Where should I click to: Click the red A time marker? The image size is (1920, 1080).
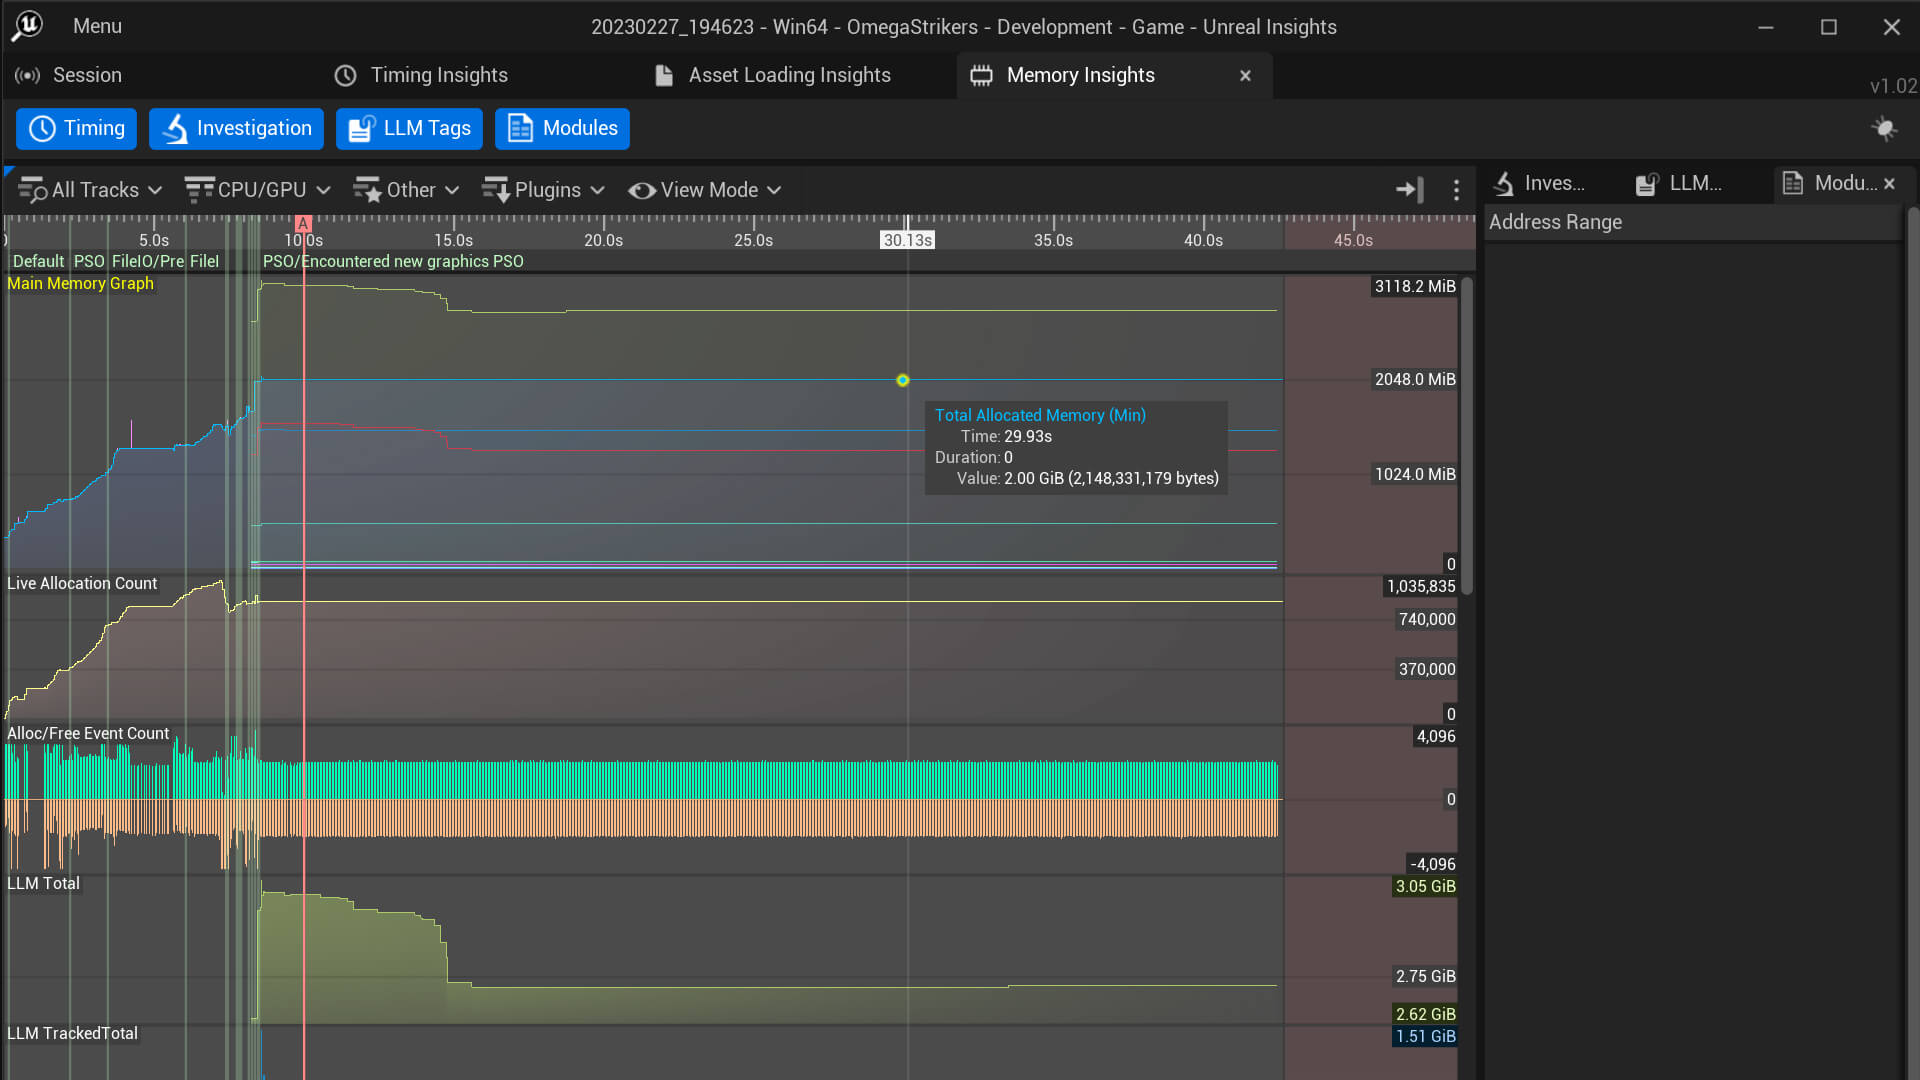point(303,224)
